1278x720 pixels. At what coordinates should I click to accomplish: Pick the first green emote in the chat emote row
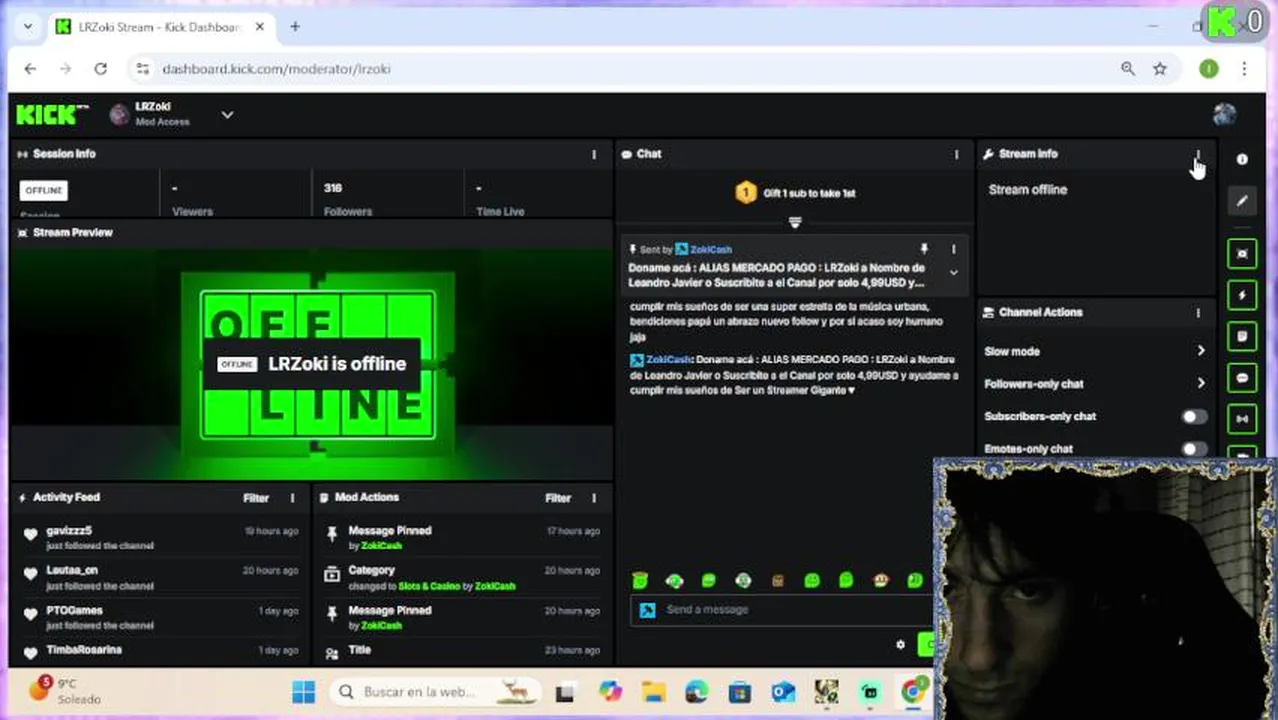[640, 580]
